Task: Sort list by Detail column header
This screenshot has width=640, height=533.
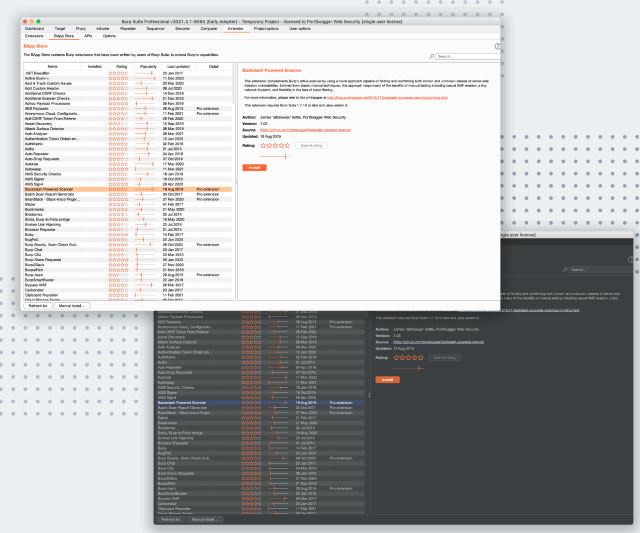Action: click(213, 66)
